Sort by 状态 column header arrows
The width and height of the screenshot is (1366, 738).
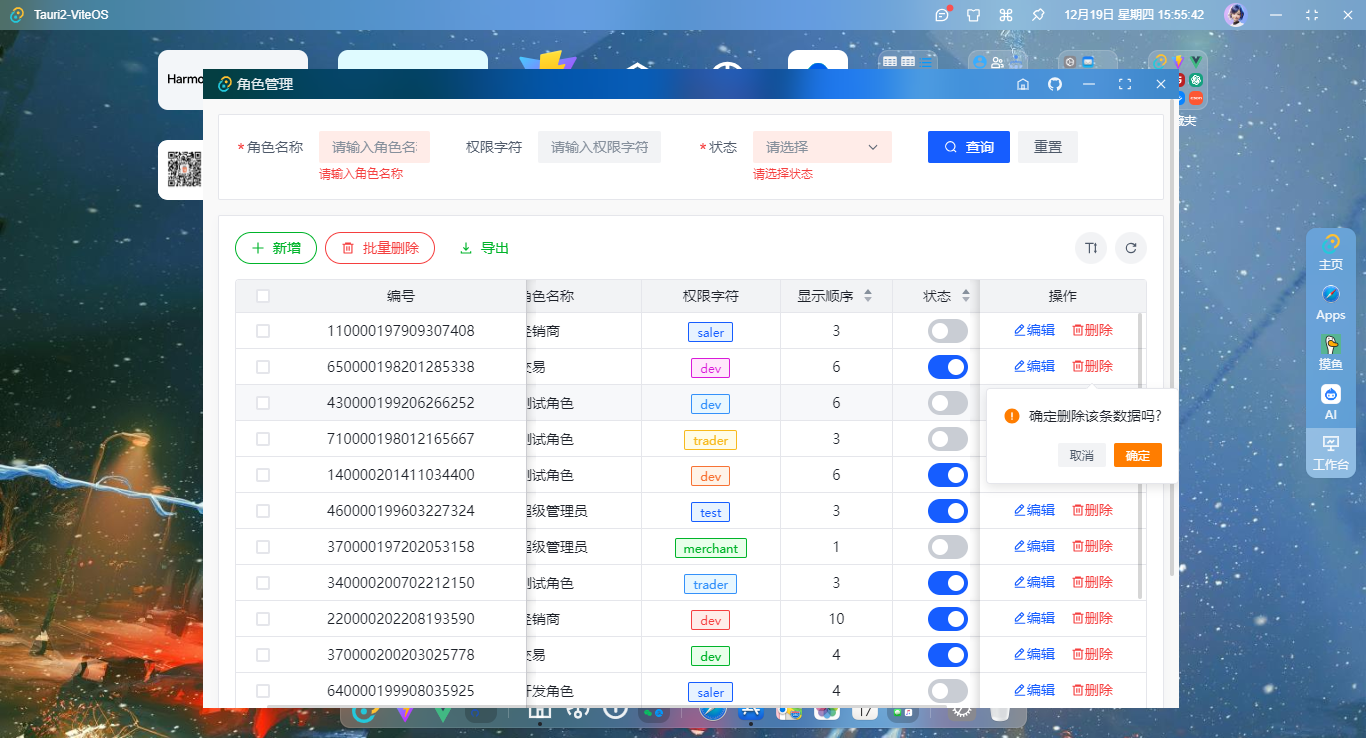966,296
